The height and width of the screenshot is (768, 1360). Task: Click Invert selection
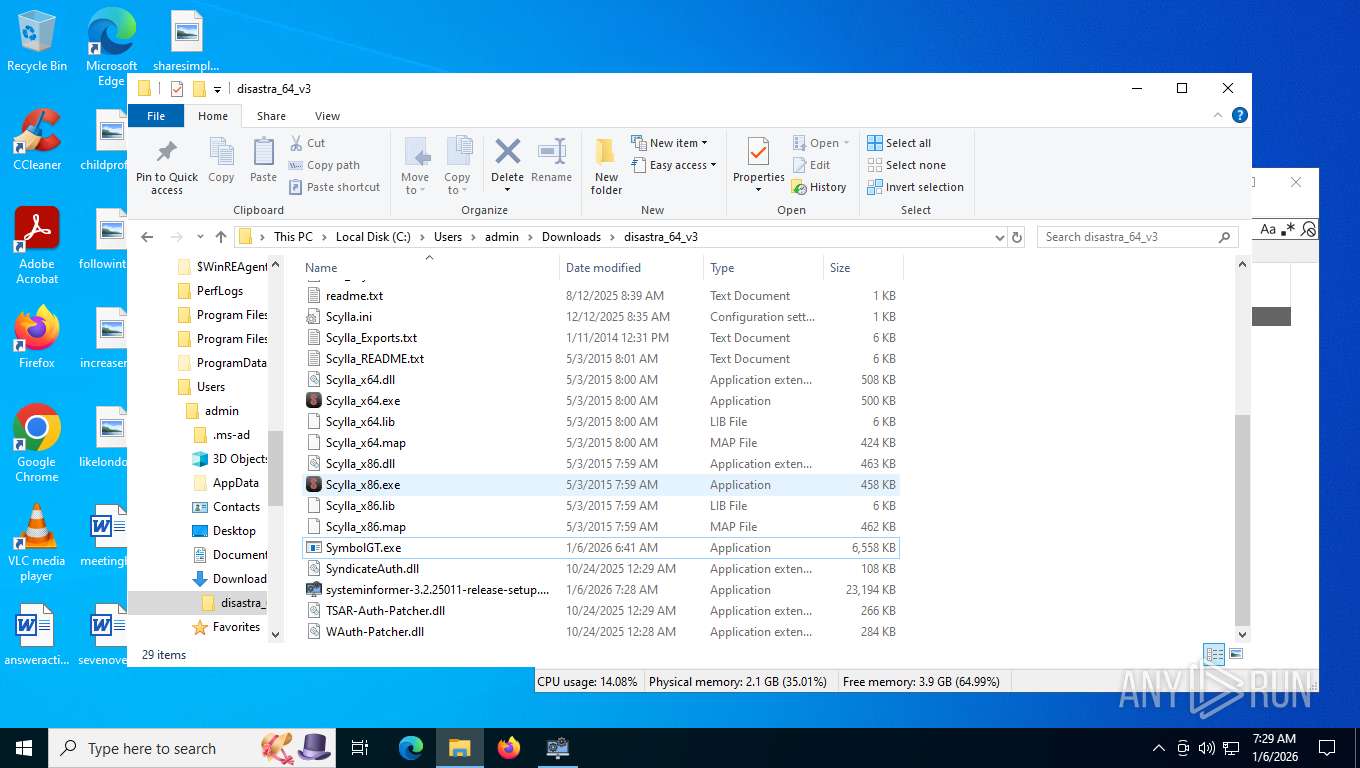915,187
